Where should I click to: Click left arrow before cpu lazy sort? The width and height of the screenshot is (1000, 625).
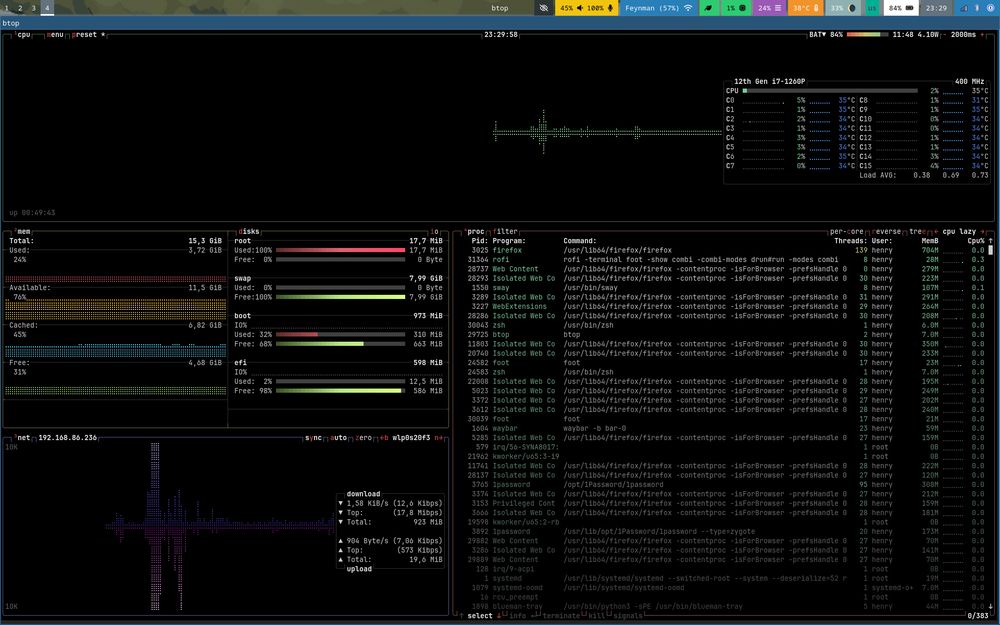pos(935,232)
